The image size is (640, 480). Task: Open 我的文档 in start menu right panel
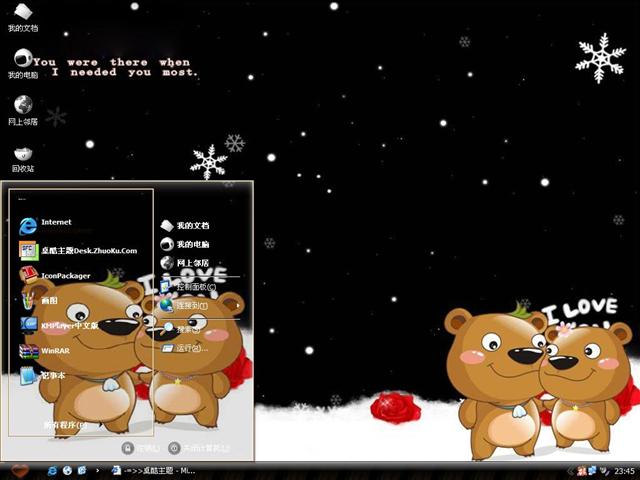click(x=184, y=225)
